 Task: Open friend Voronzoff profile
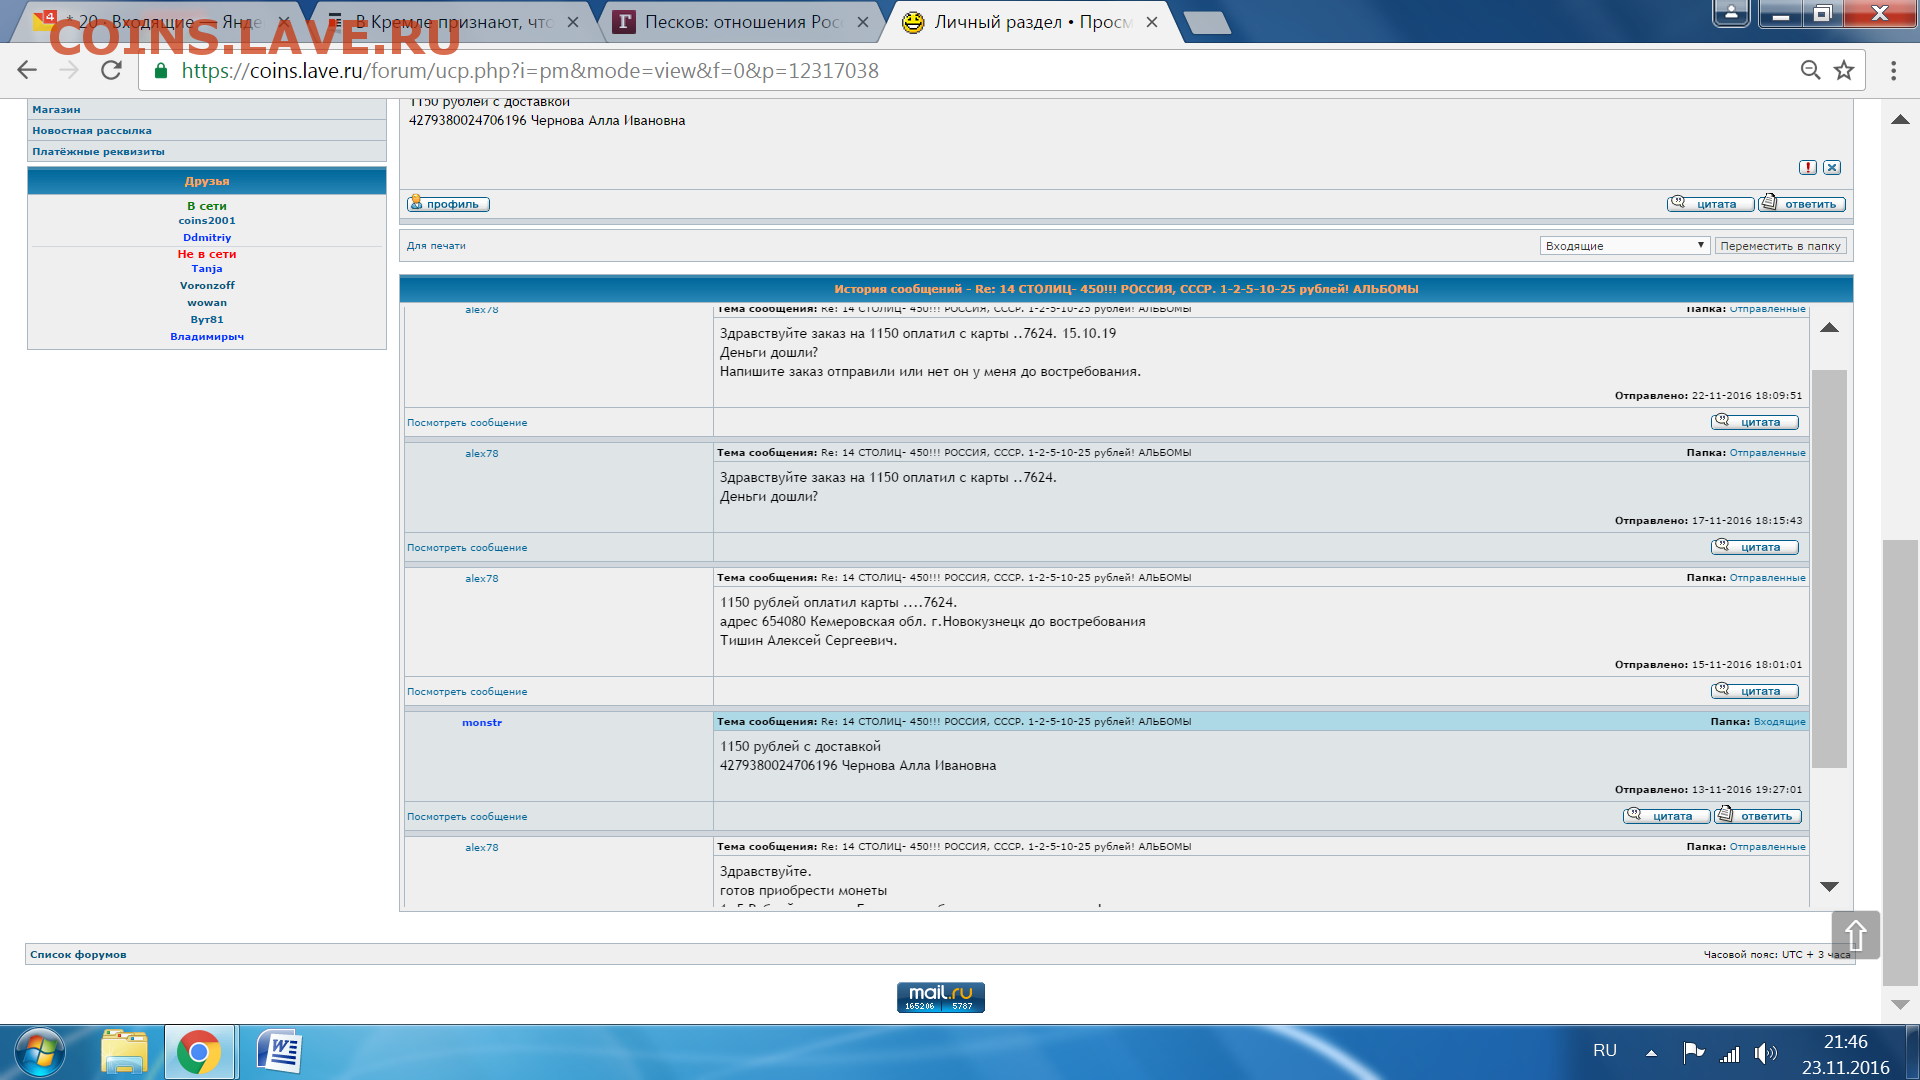(207, 285)
